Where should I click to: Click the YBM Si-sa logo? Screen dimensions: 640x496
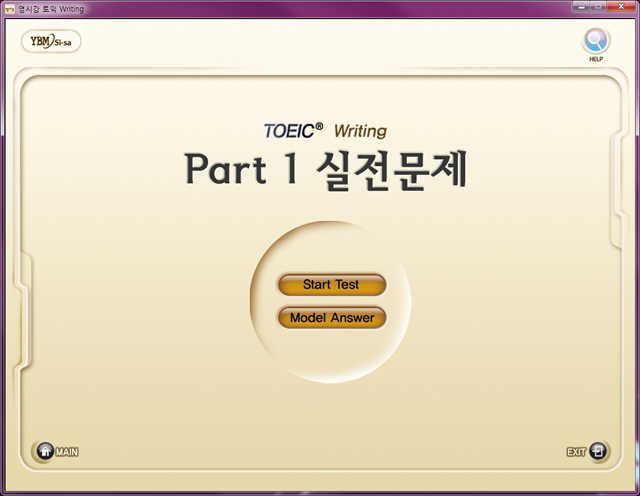[51, 42]
